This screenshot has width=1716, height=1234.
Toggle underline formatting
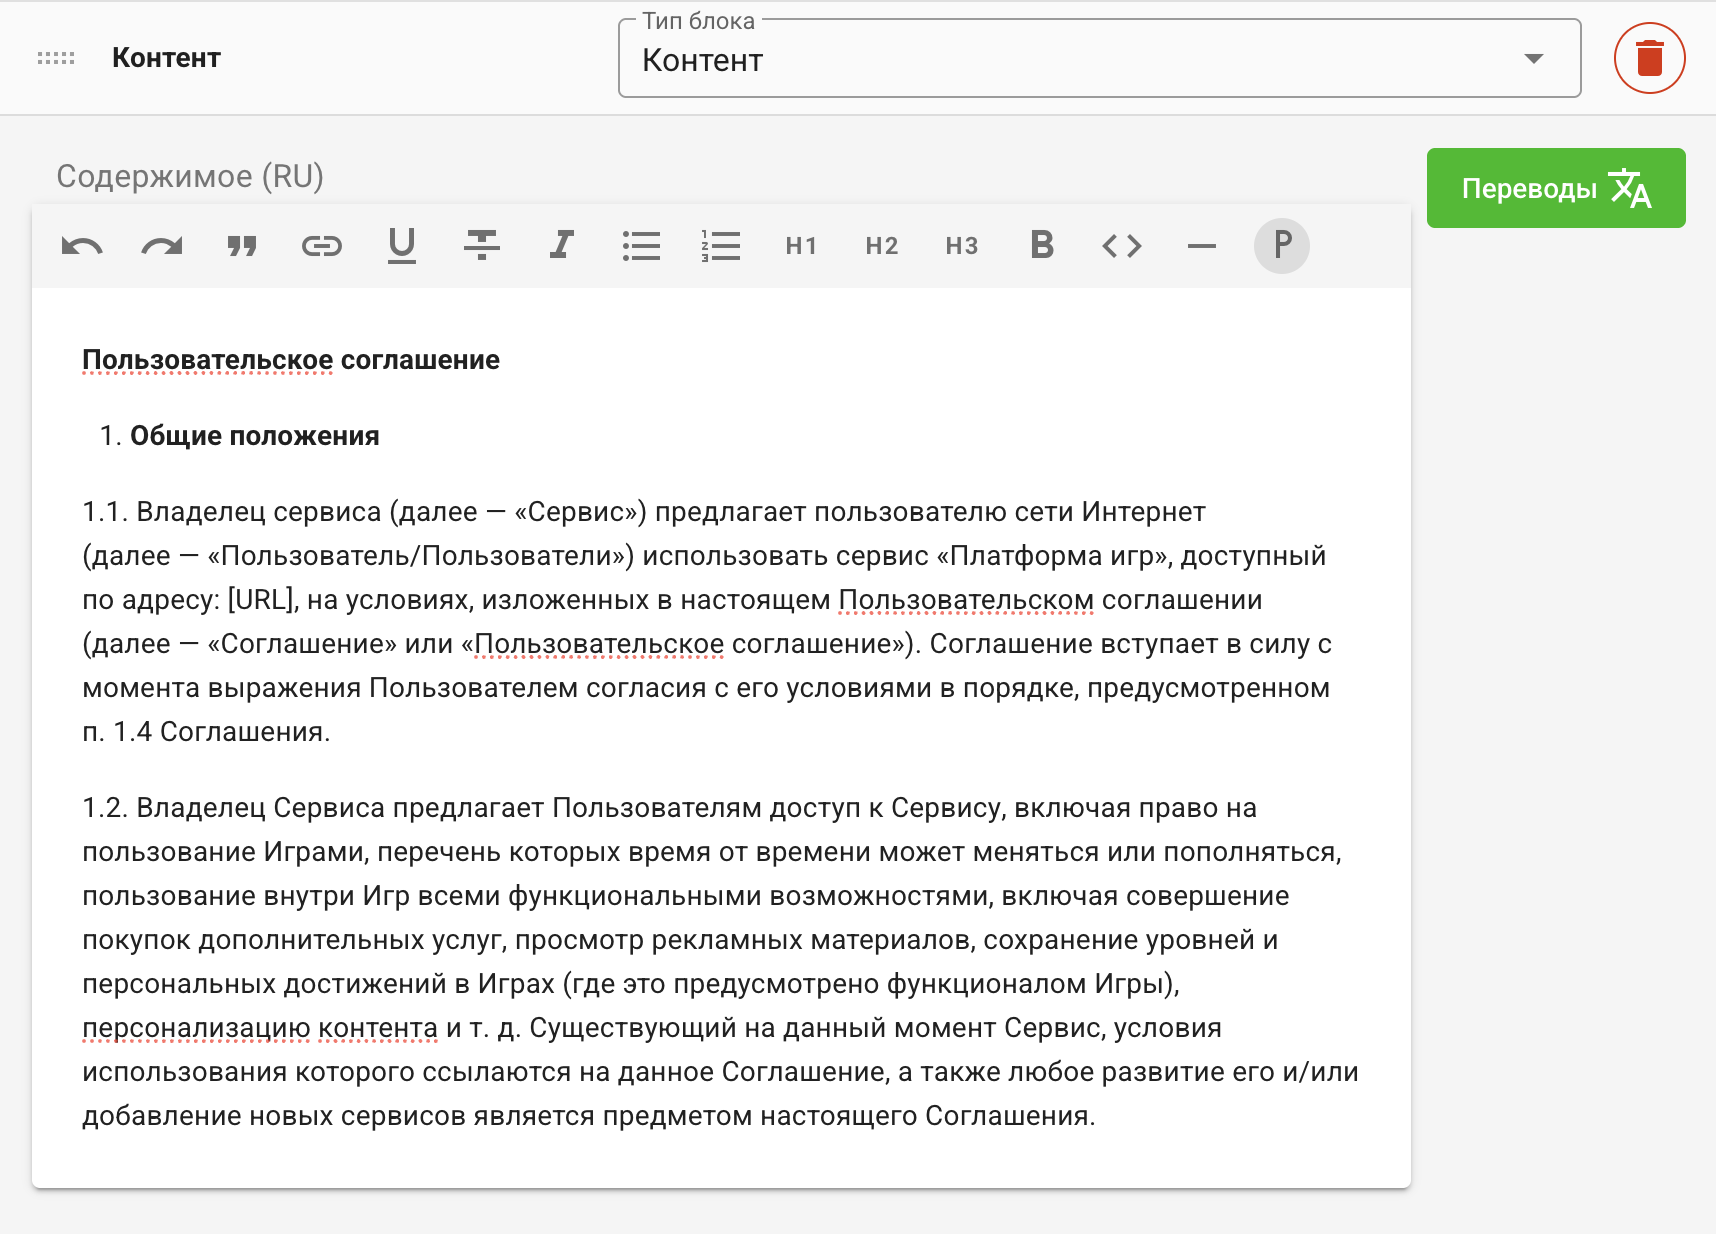point(402,246)
